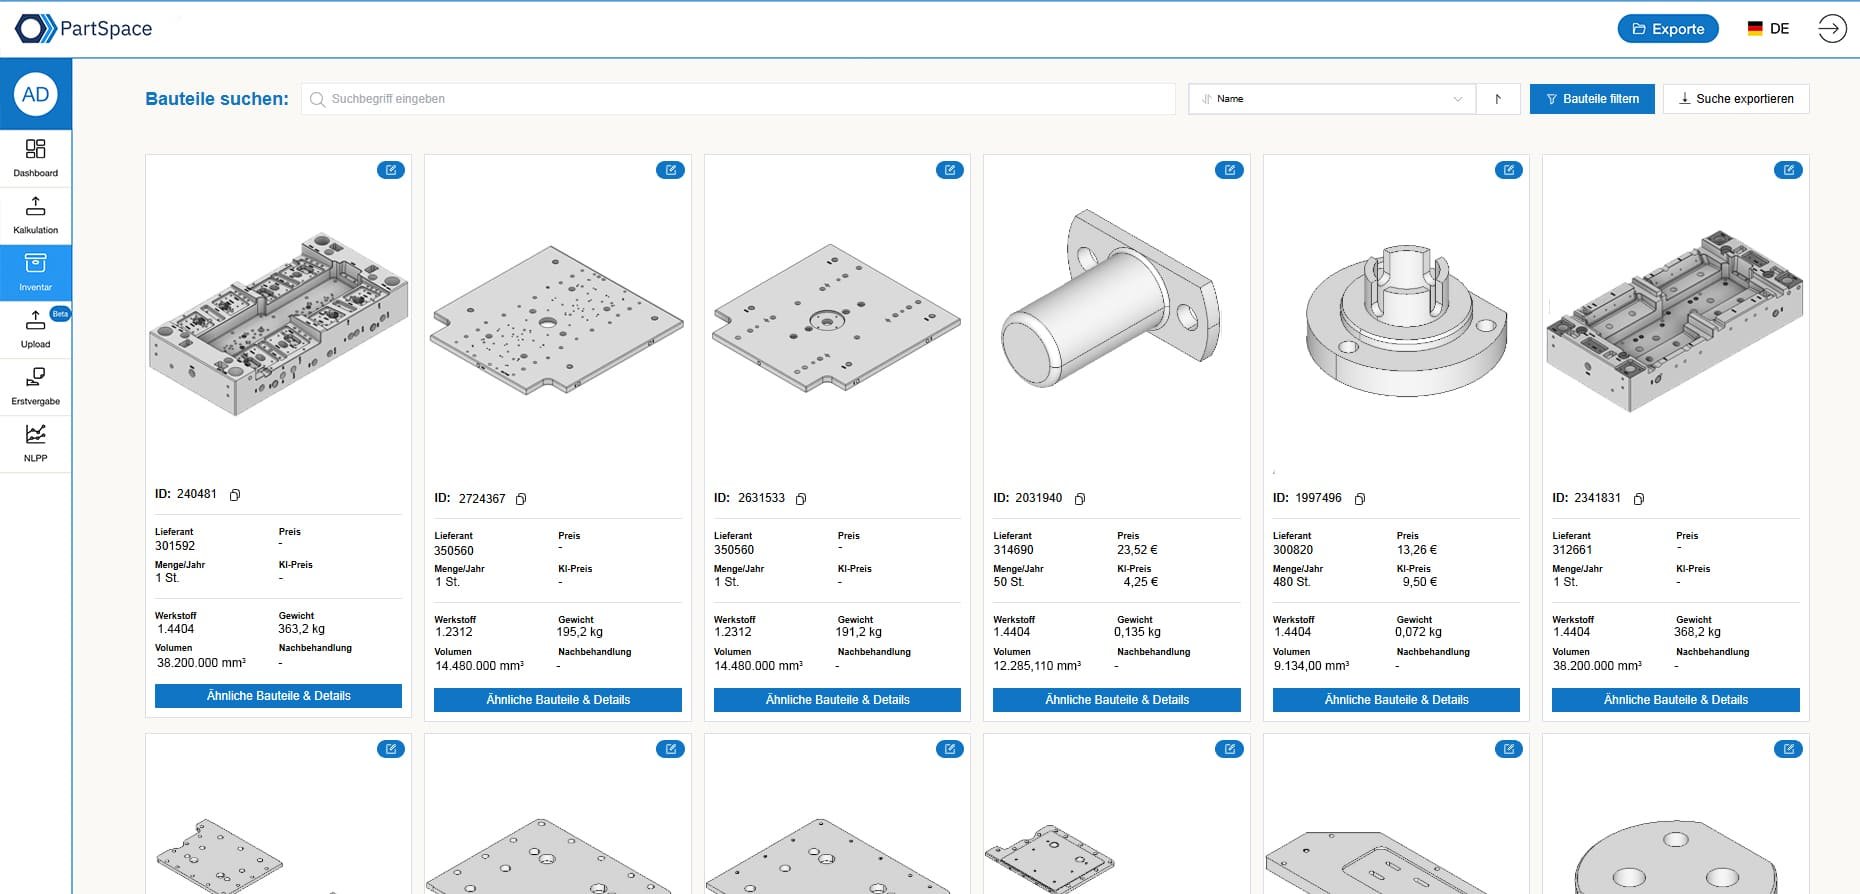
Task: Copy ID 2031940 to clipboard
Action: pos(1080,499)
